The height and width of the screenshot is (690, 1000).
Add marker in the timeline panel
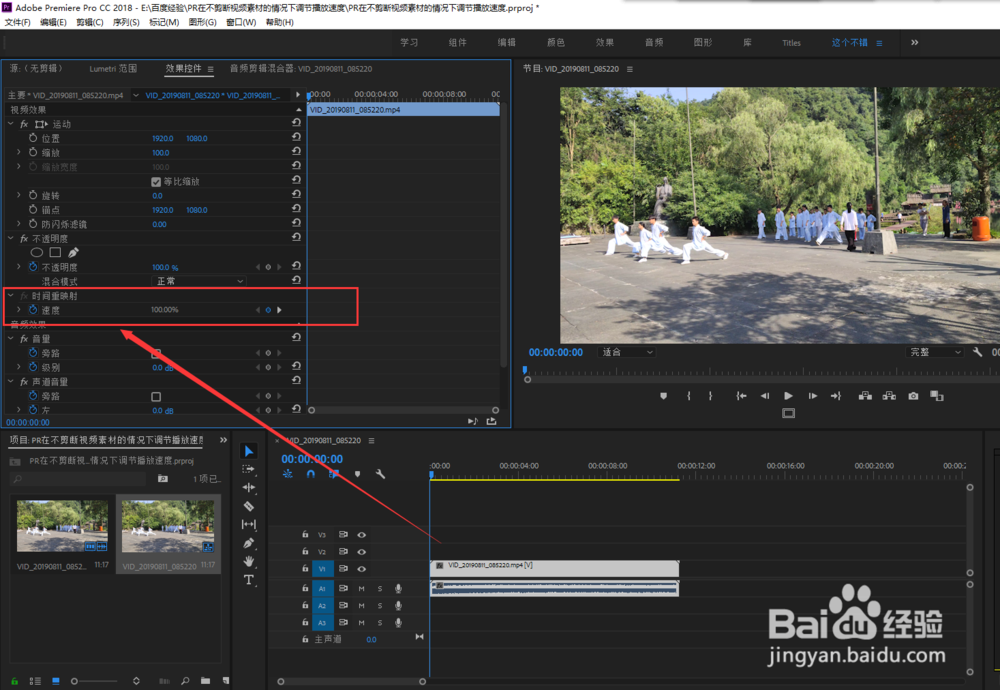point(357,474)
